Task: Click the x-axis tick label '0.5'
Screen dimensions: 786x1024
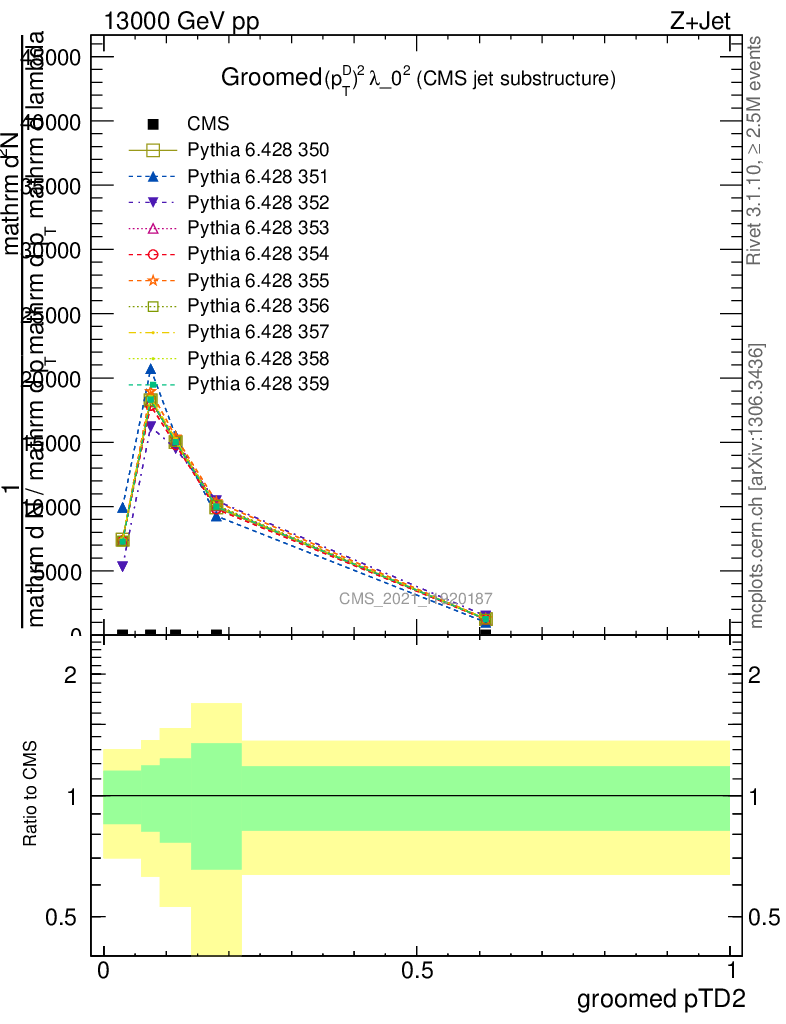Action: (417, 970)
